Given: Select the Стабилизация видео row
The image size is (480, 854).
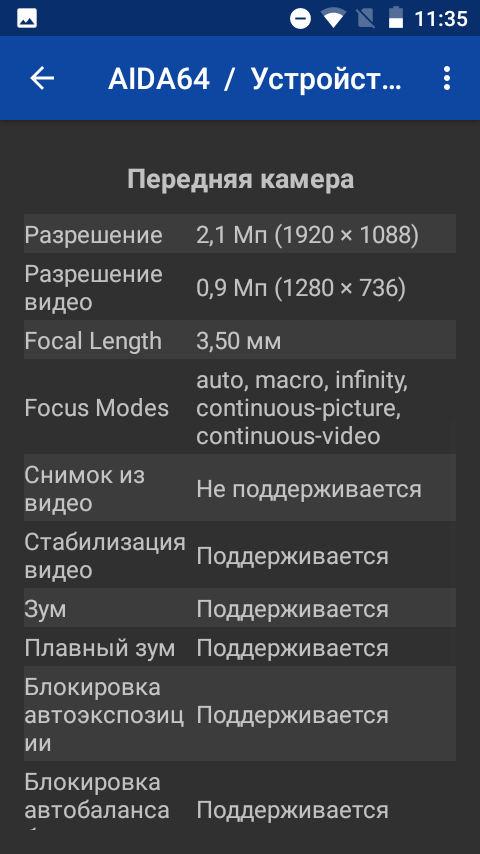Looking at the screenshot, I should tap(240, 554).
